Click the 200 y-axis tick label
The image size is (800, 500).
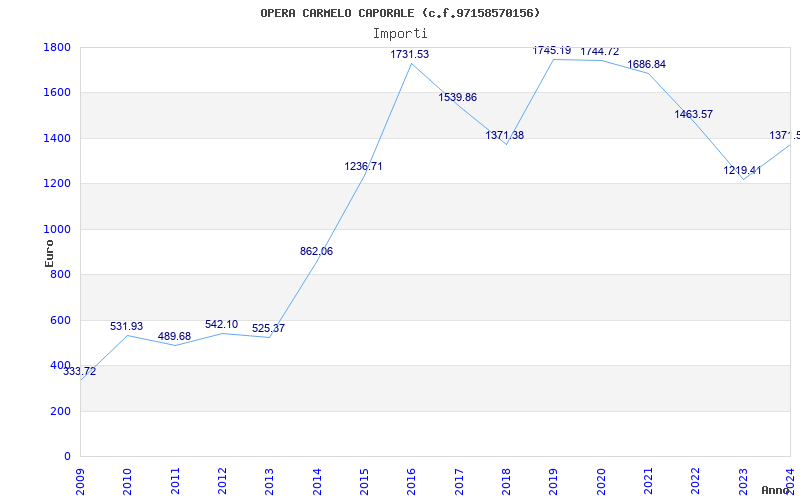coord(61,411)
